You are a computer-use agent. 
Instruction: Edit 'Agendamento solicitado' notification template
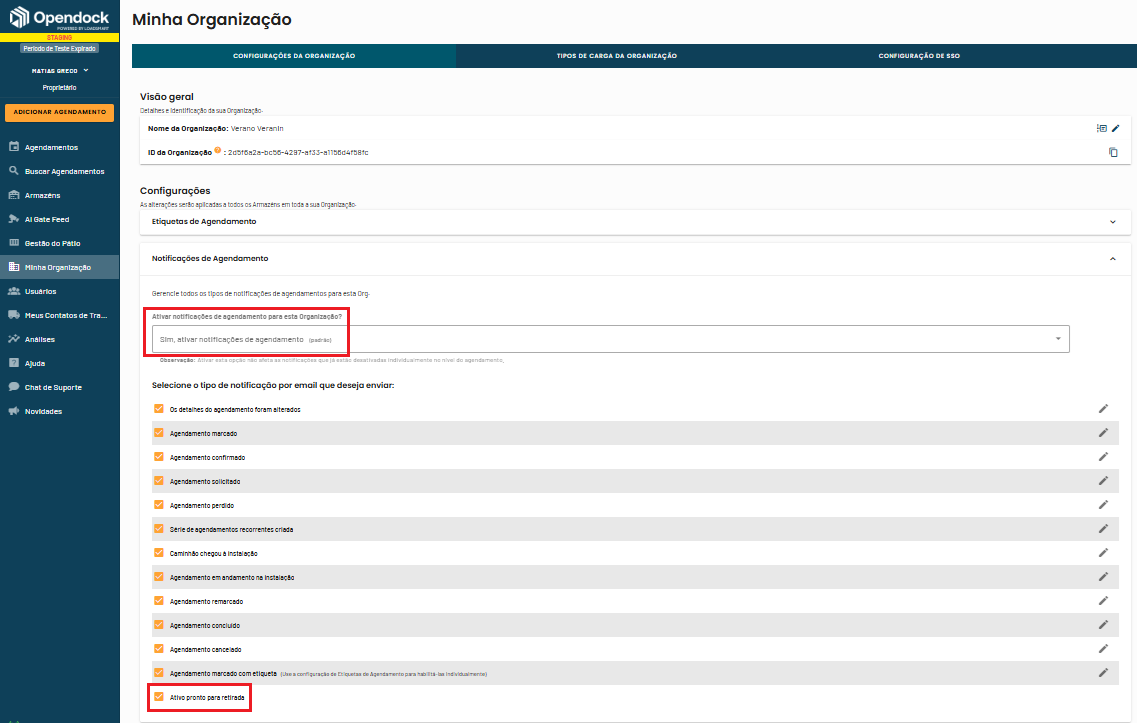(x=1103, y=481)
